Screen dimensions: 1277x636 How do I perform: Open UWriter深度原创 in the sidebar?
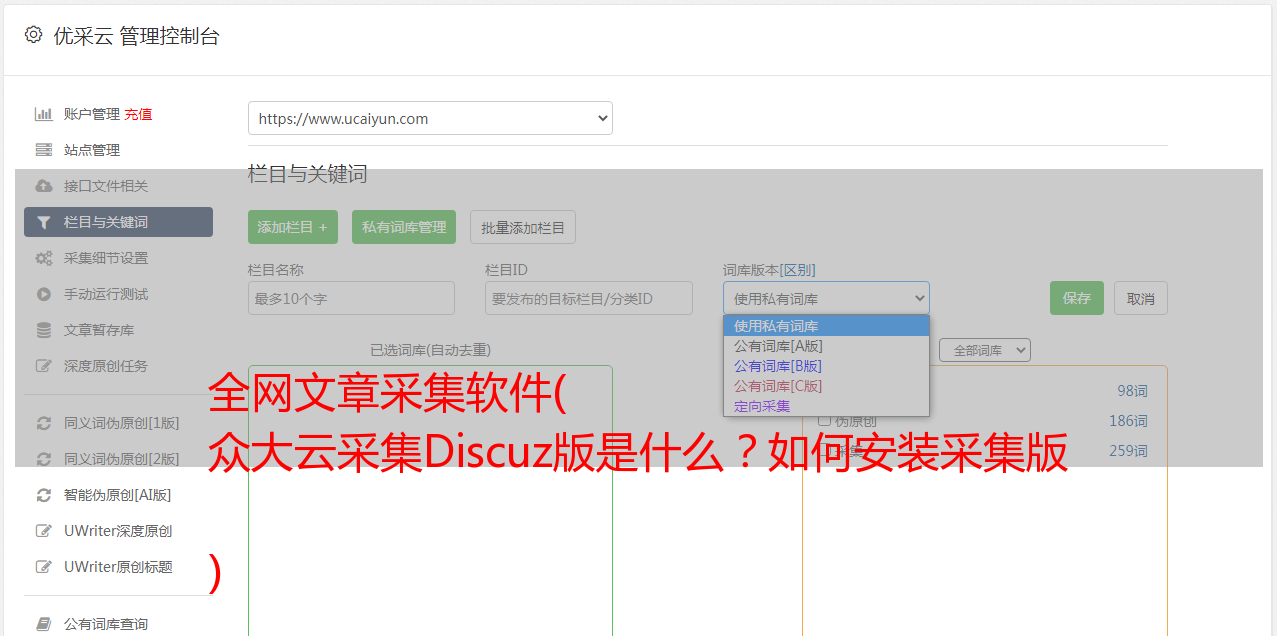(x=118, y=531)
